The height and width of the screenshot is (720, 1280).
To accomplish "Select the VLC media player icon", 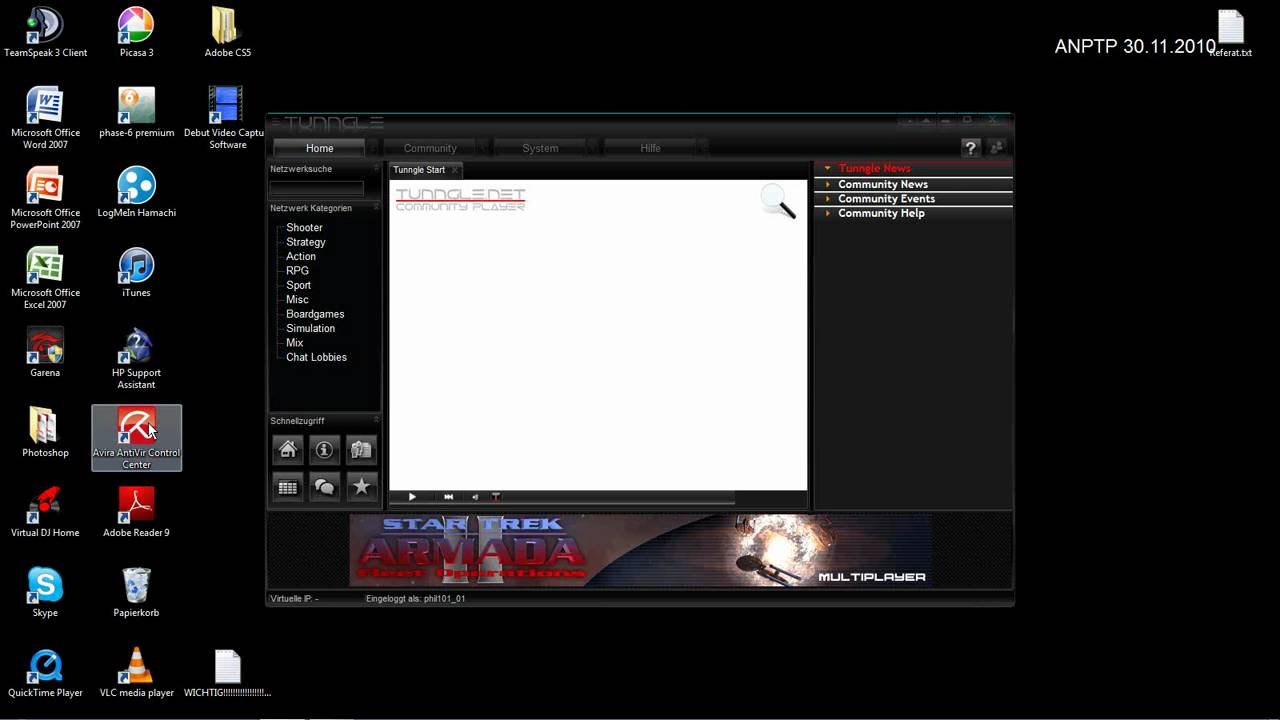I will tap(136, 672).
